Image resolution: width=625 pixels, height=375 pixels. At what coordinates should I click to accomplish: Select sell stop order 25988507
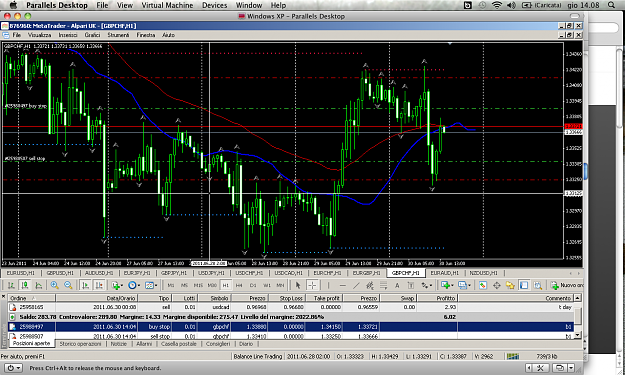tap(291, 336)
